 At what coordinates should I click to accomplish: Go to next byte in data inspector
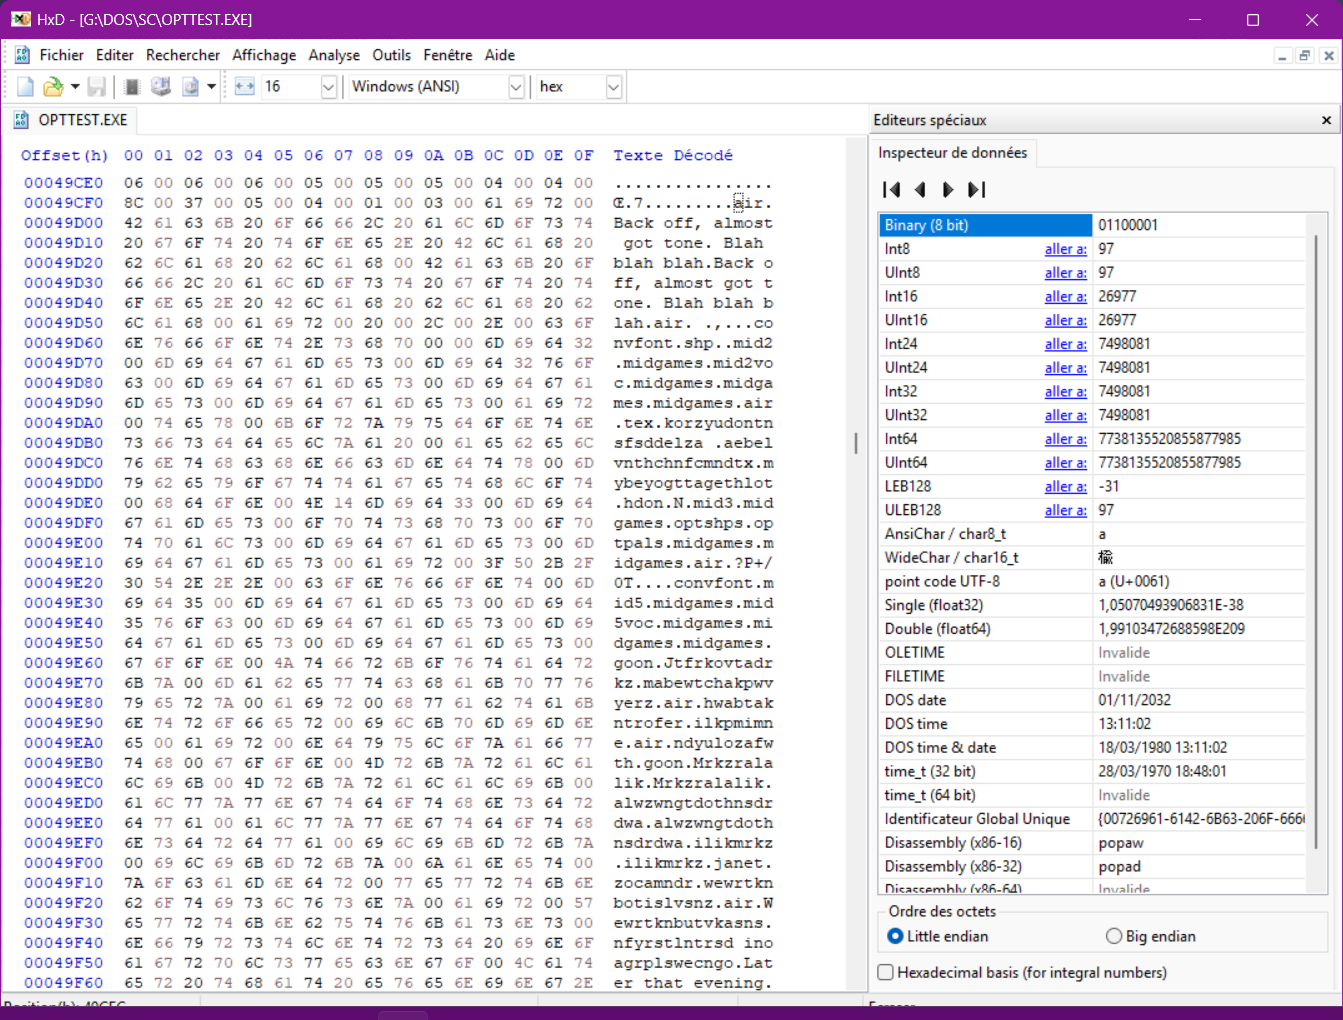pyautogui.click(x=948, y=189)
